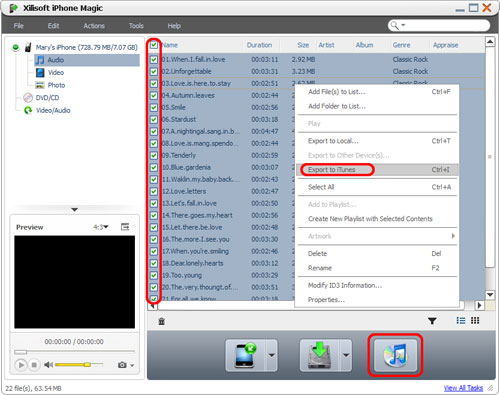Uncheck 05.Smile checkbox

click(x=154, y=108)
